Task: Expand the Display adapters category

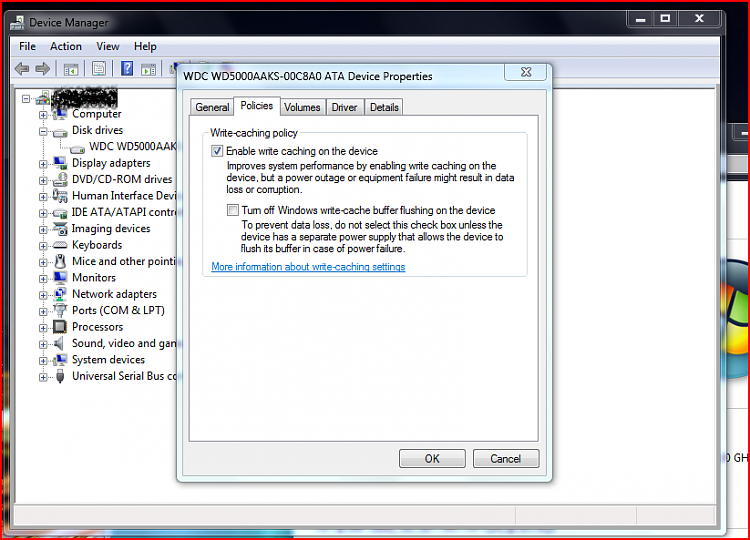Action: [43, 164]
